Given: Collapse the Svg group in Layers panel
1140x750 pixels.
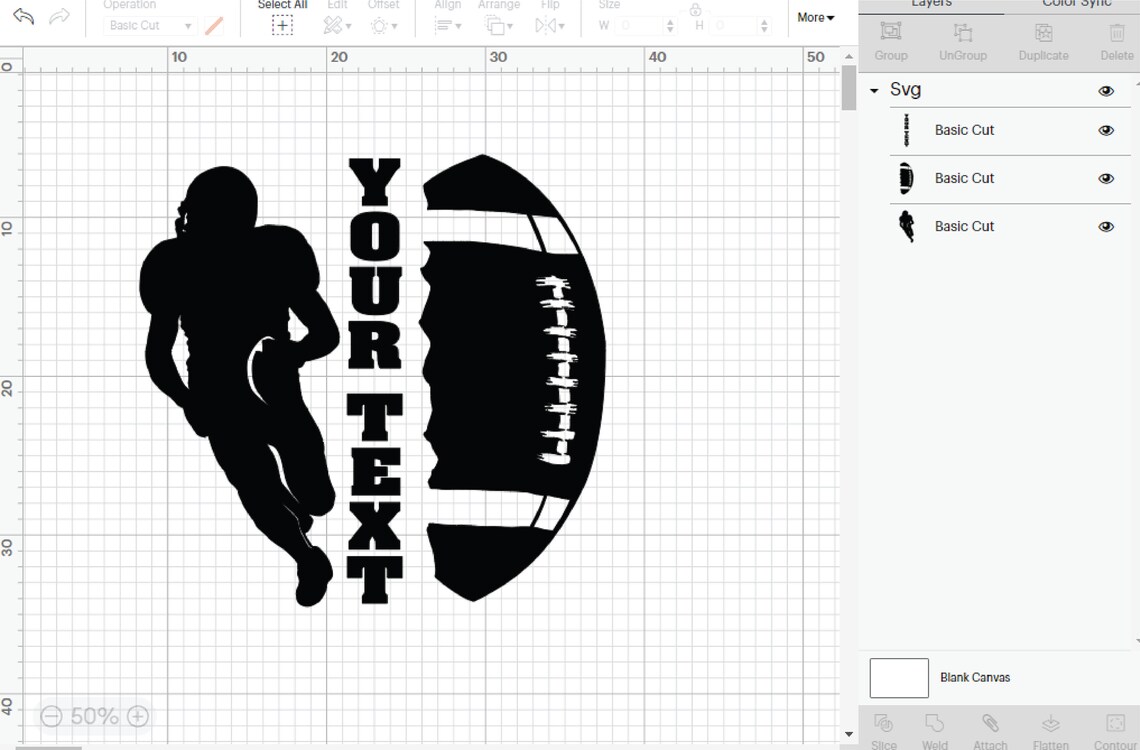Looking at the screenshot, I should 874,90.
